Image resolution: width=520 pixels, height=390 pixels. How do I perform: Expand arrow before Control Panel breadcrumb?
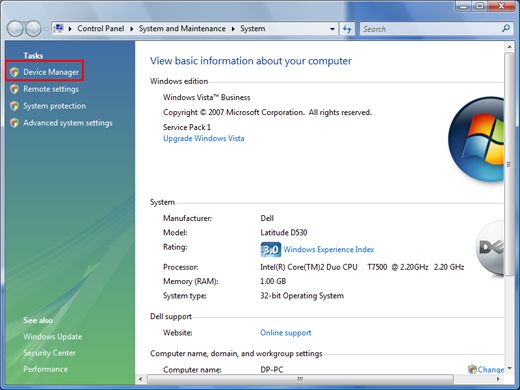70,29
